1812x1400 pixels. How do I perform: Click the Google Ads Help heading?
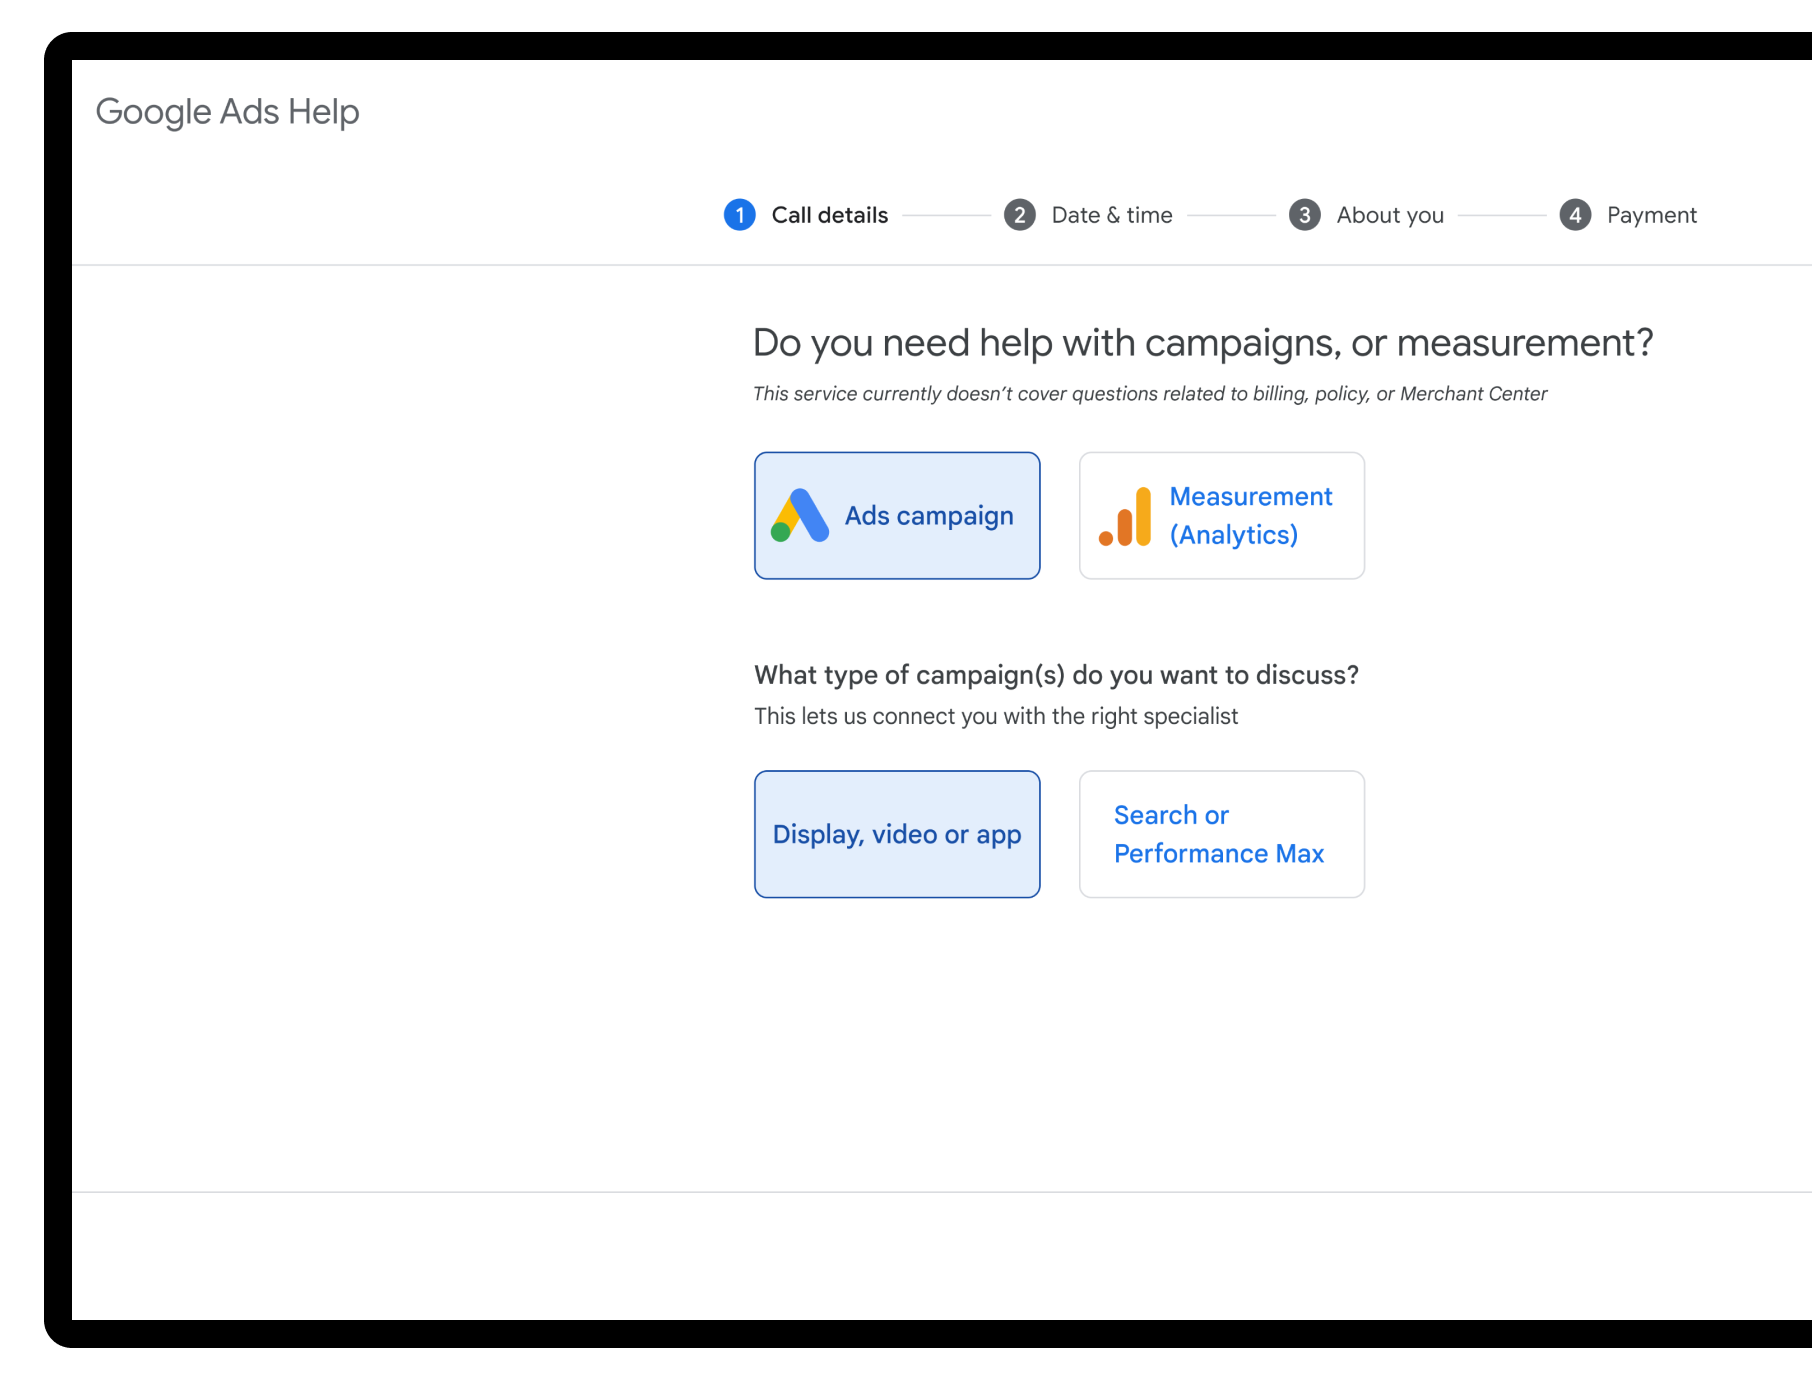point(227,111)
